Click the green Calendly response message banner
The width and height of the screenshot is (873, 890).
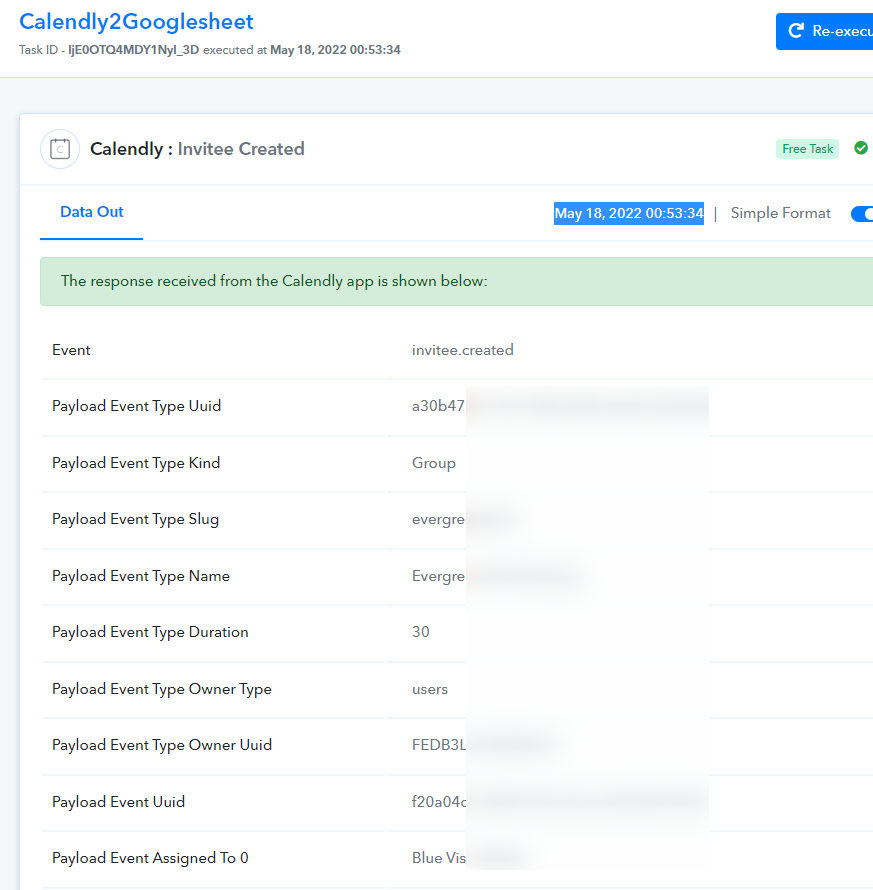click(456, 282)
